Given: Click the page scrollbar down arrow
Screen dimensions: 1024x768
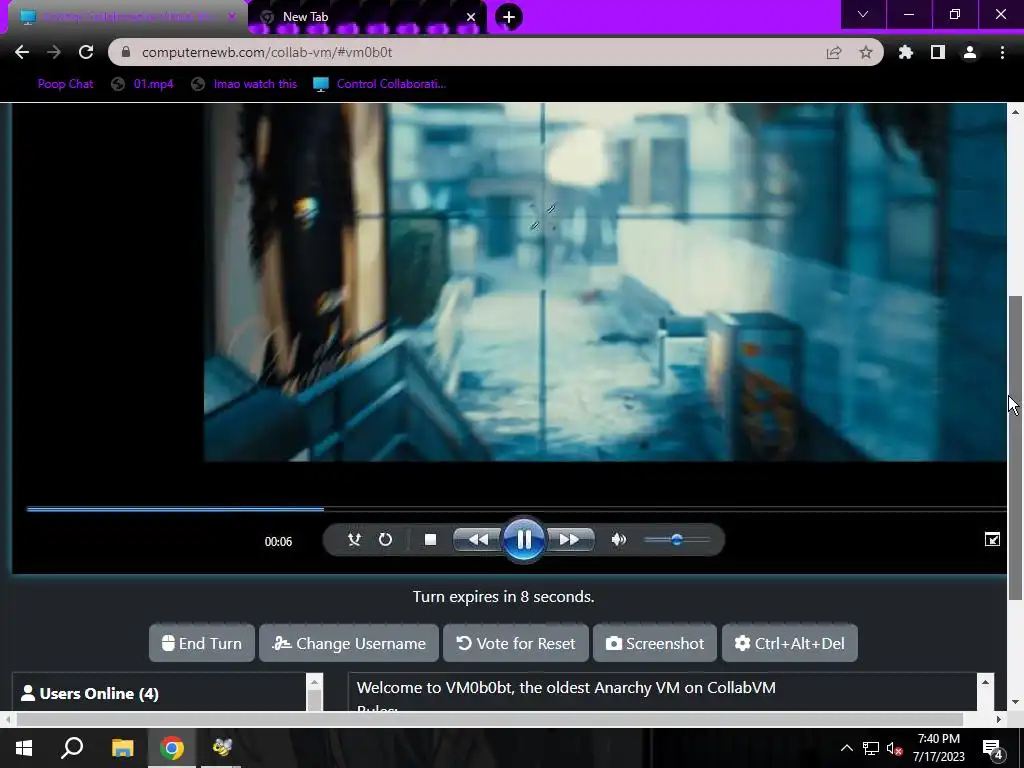Looking at the screenshot, I should (x=1016, y=702).
